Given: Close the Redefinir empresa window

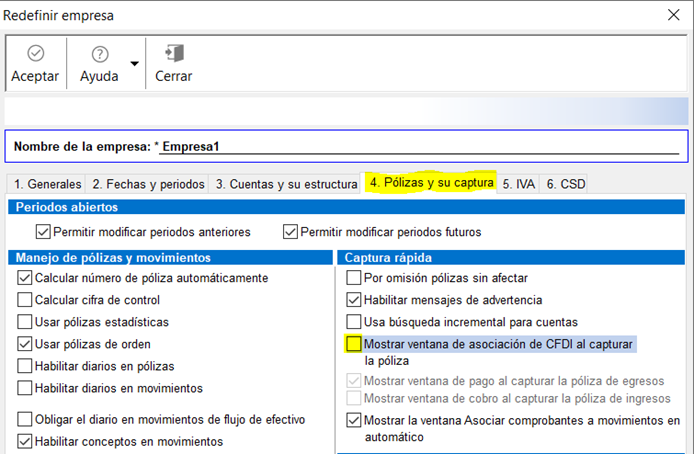Looking at the screenshot, I should (671, 15).
